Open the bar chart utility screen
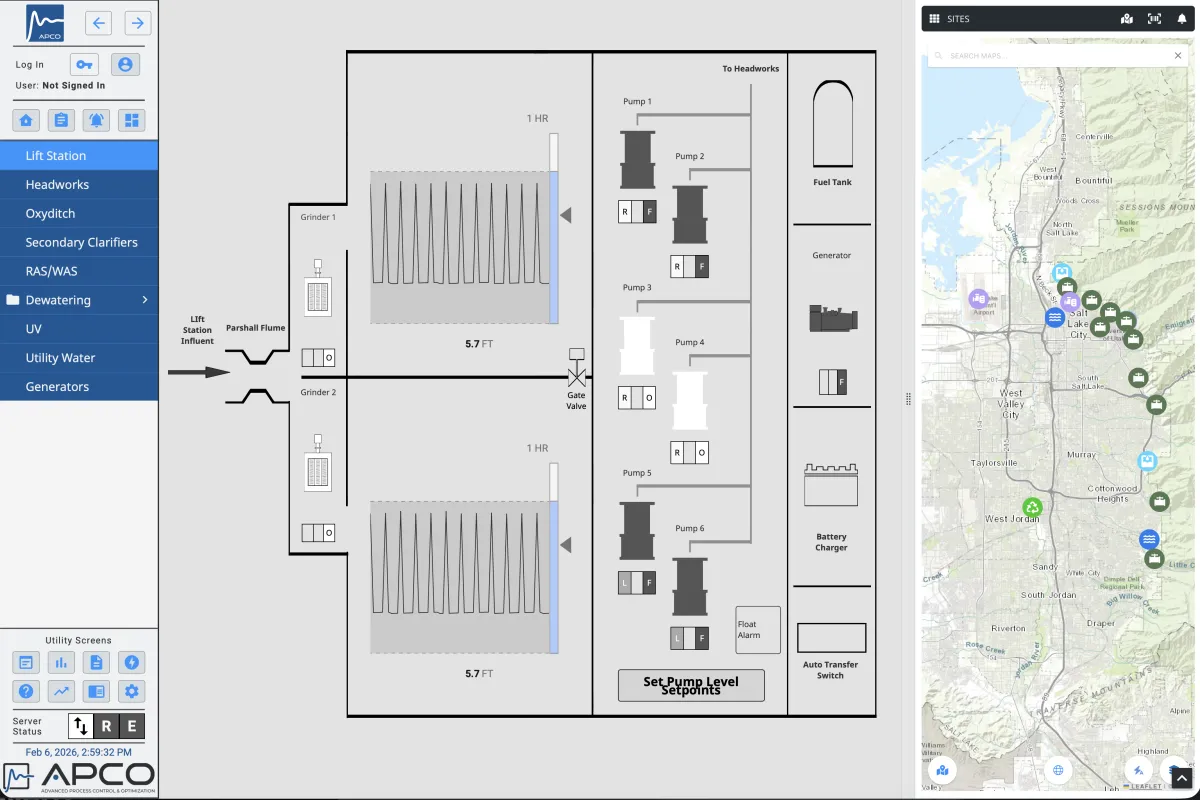Screen dimensions: 1200x800 point(61,662)
